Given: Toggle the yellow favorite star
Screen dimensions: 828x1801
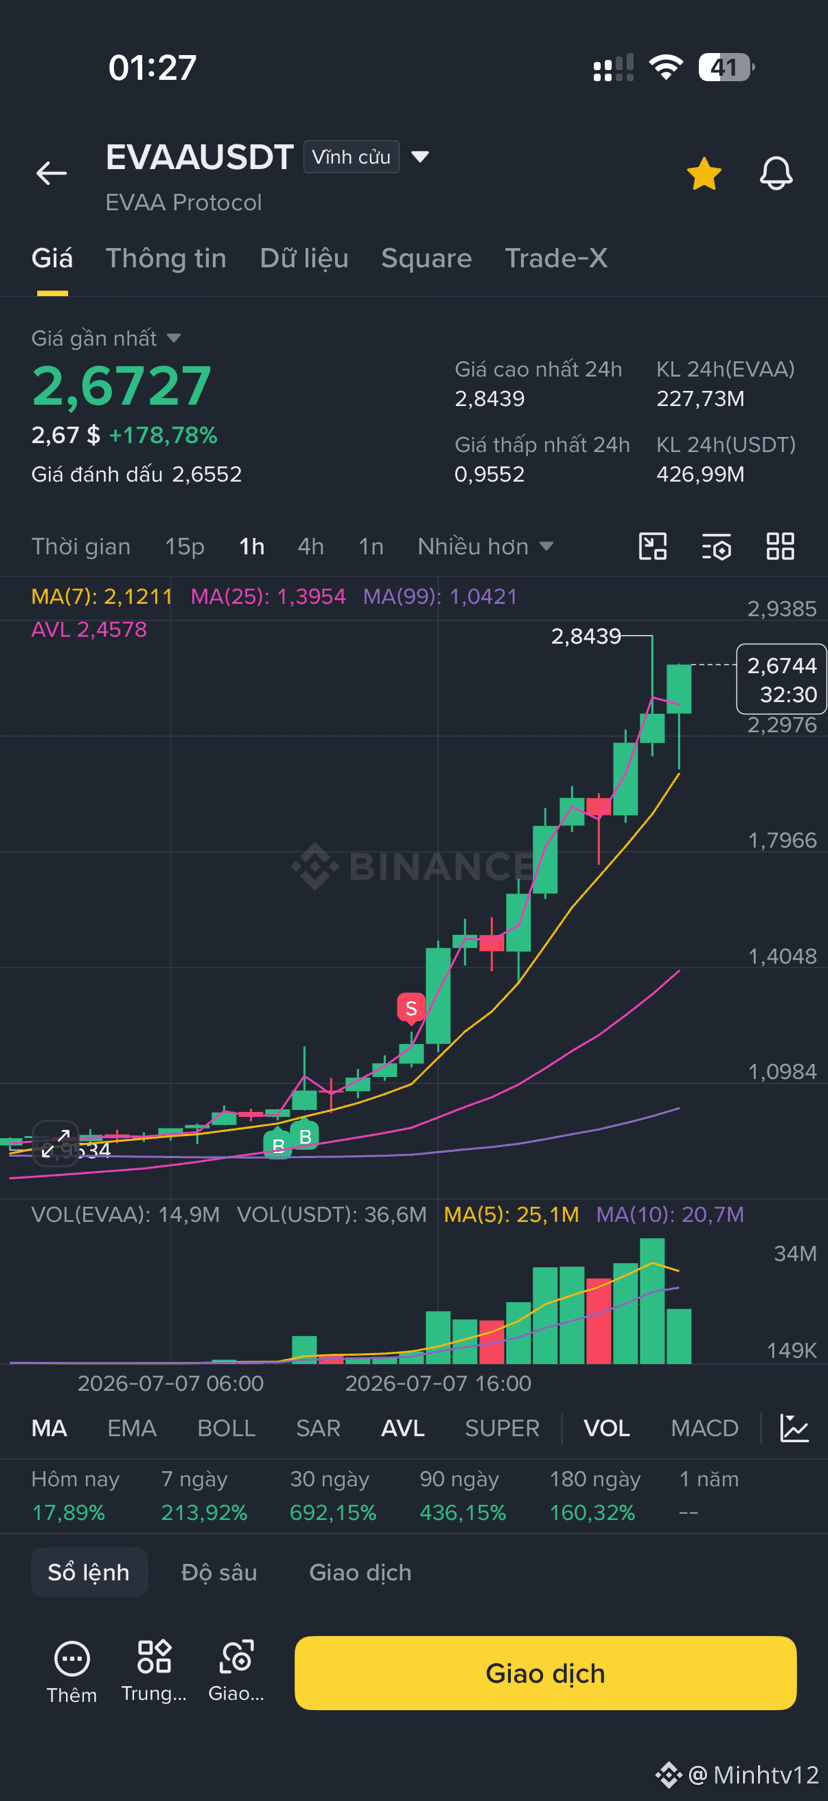Looking at the screenshot, I should coord(704,174).
